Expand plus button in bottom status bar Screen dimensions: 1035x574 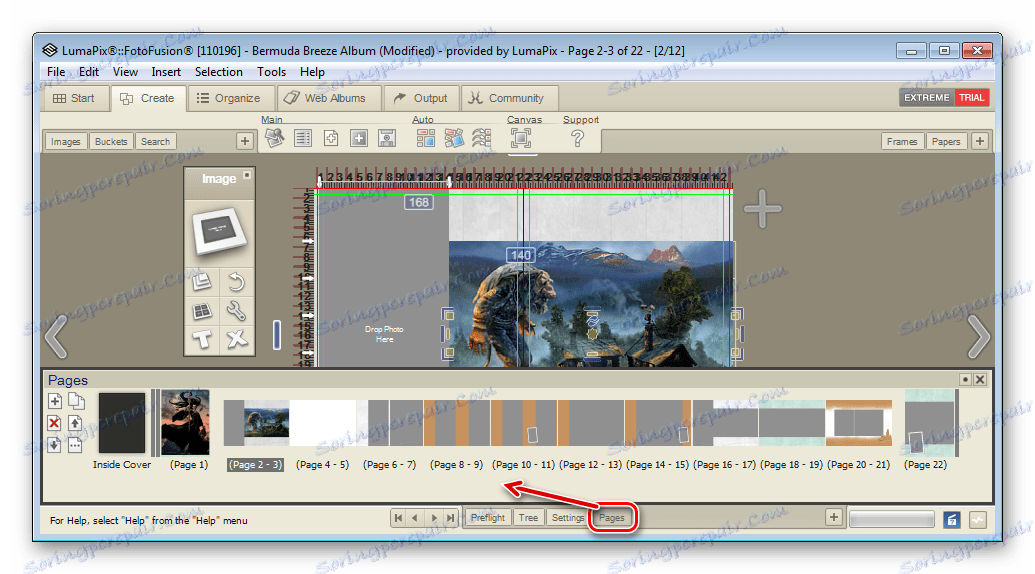834,517
